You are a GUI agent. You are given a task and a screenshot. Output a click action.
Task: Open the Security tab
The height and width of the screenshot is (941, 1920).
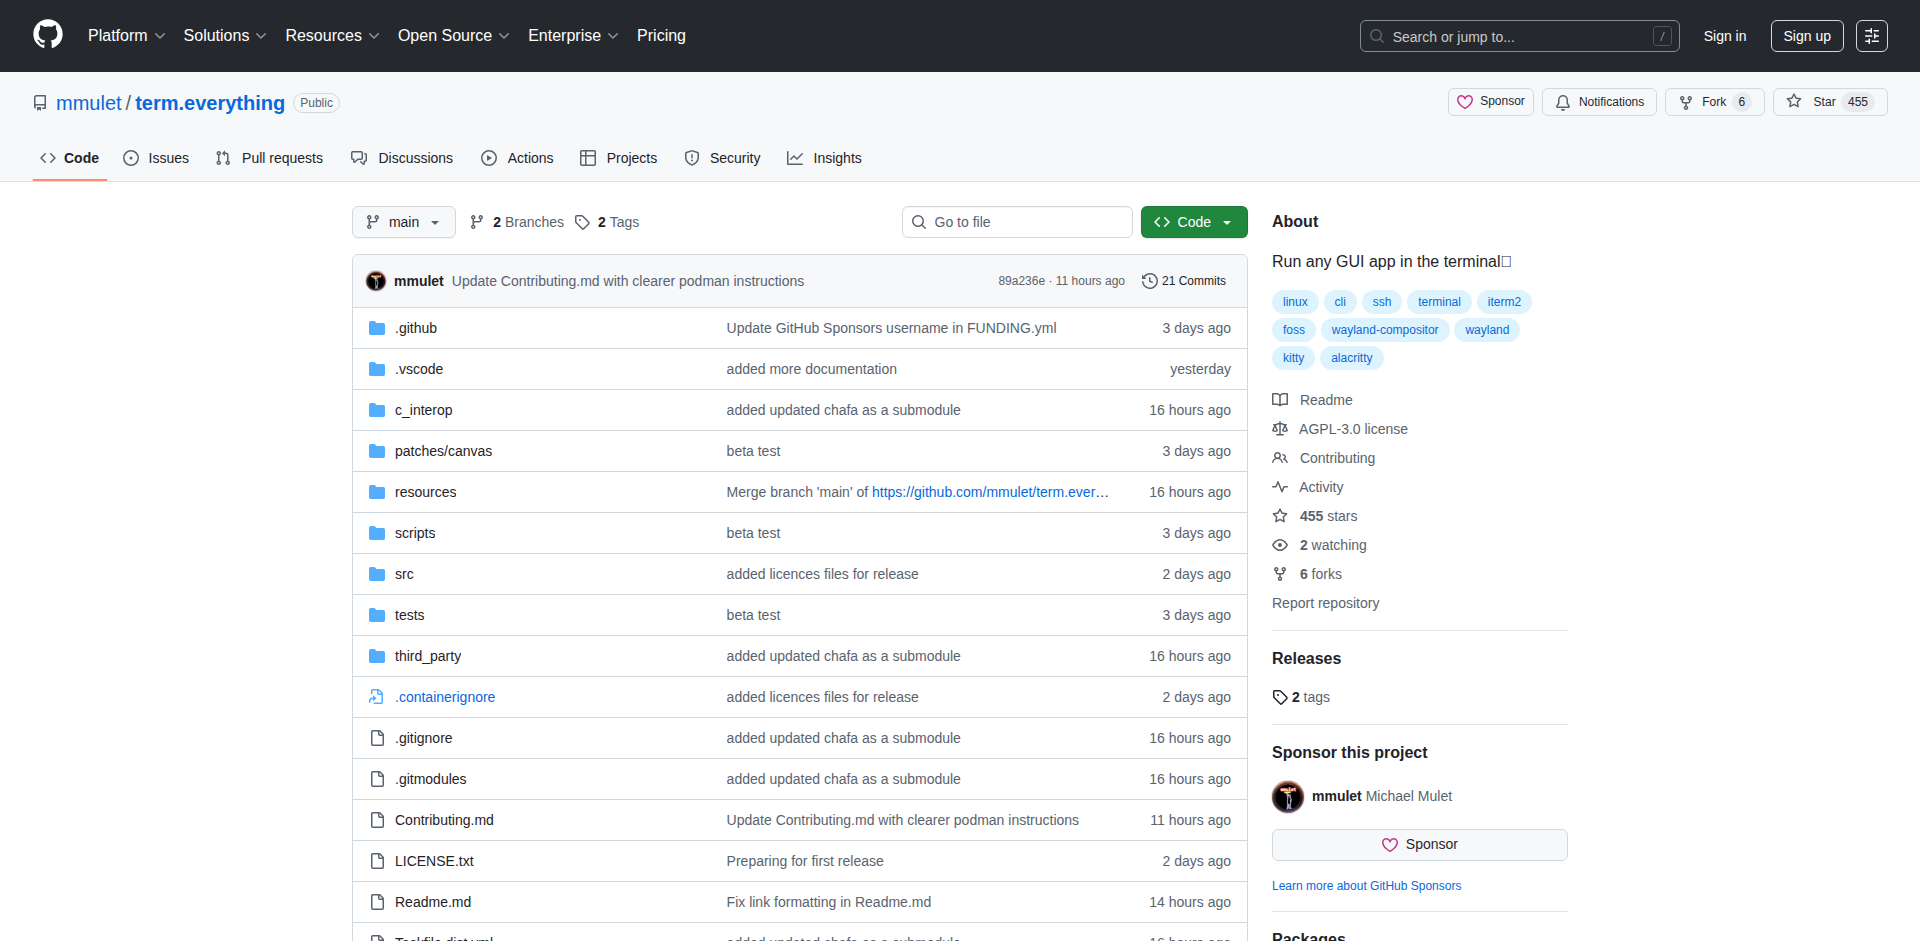pos(722,158)
